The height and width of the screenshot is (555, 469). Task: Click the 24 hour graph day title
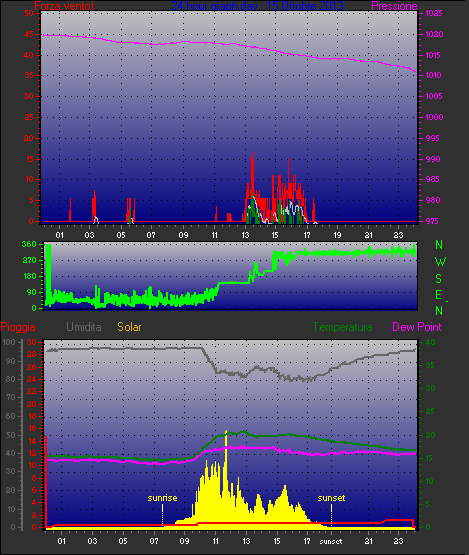pos(257,6)
